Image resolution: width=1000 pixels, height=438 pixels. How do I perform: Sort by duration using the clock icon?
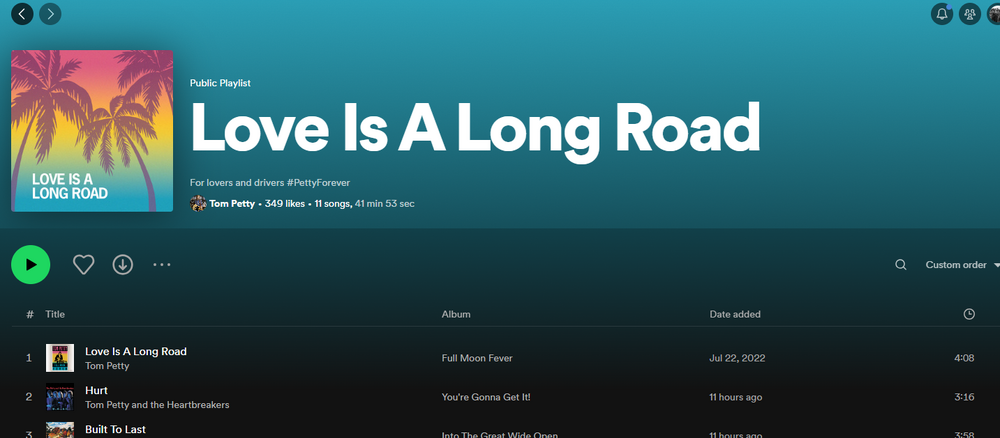[x=969, y=314]
